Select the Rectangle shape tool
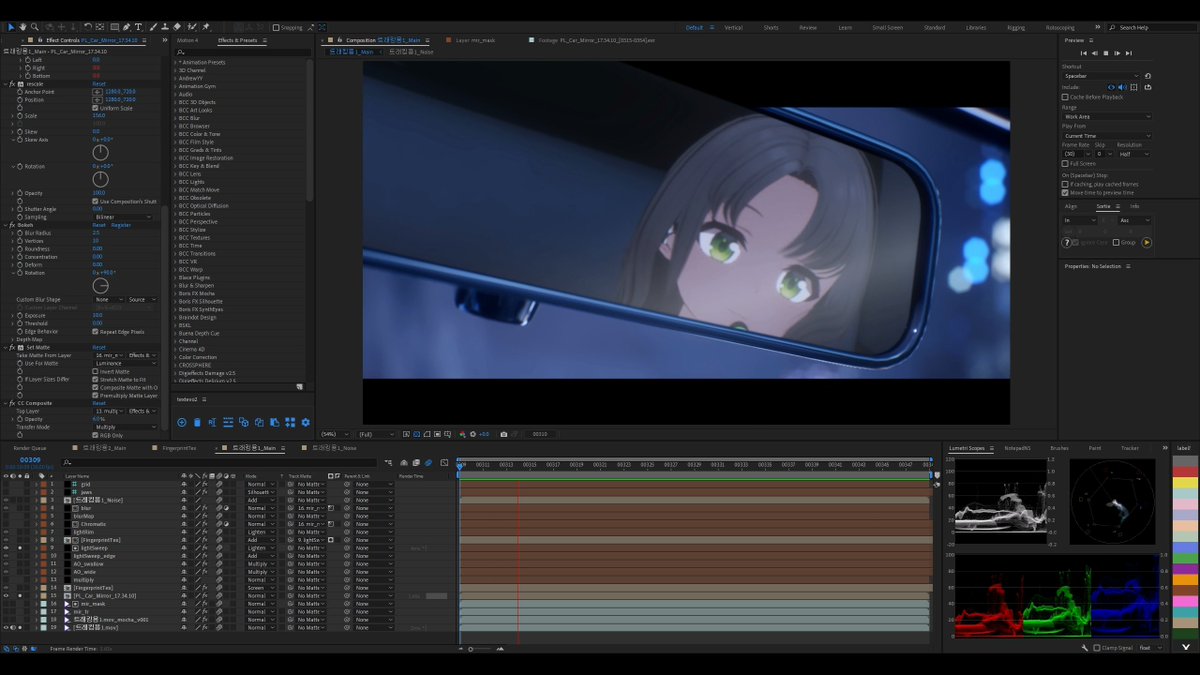 tap(113, 27)
